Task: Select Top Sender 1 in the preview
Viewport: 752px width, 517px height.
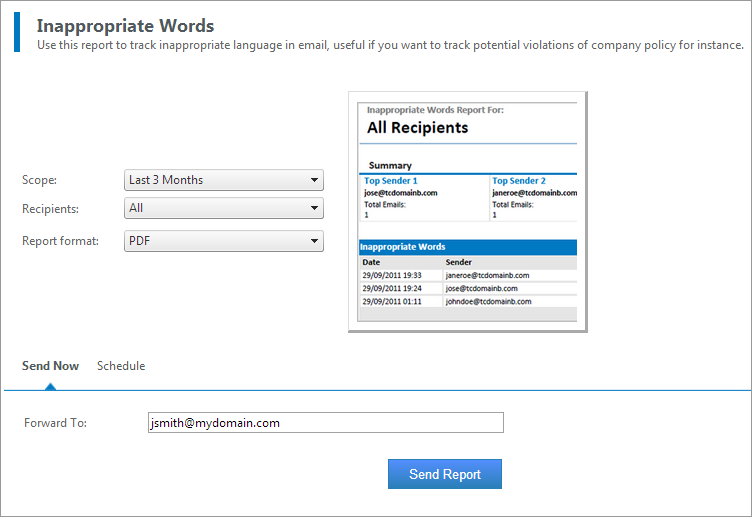Action: pos(391,181)
